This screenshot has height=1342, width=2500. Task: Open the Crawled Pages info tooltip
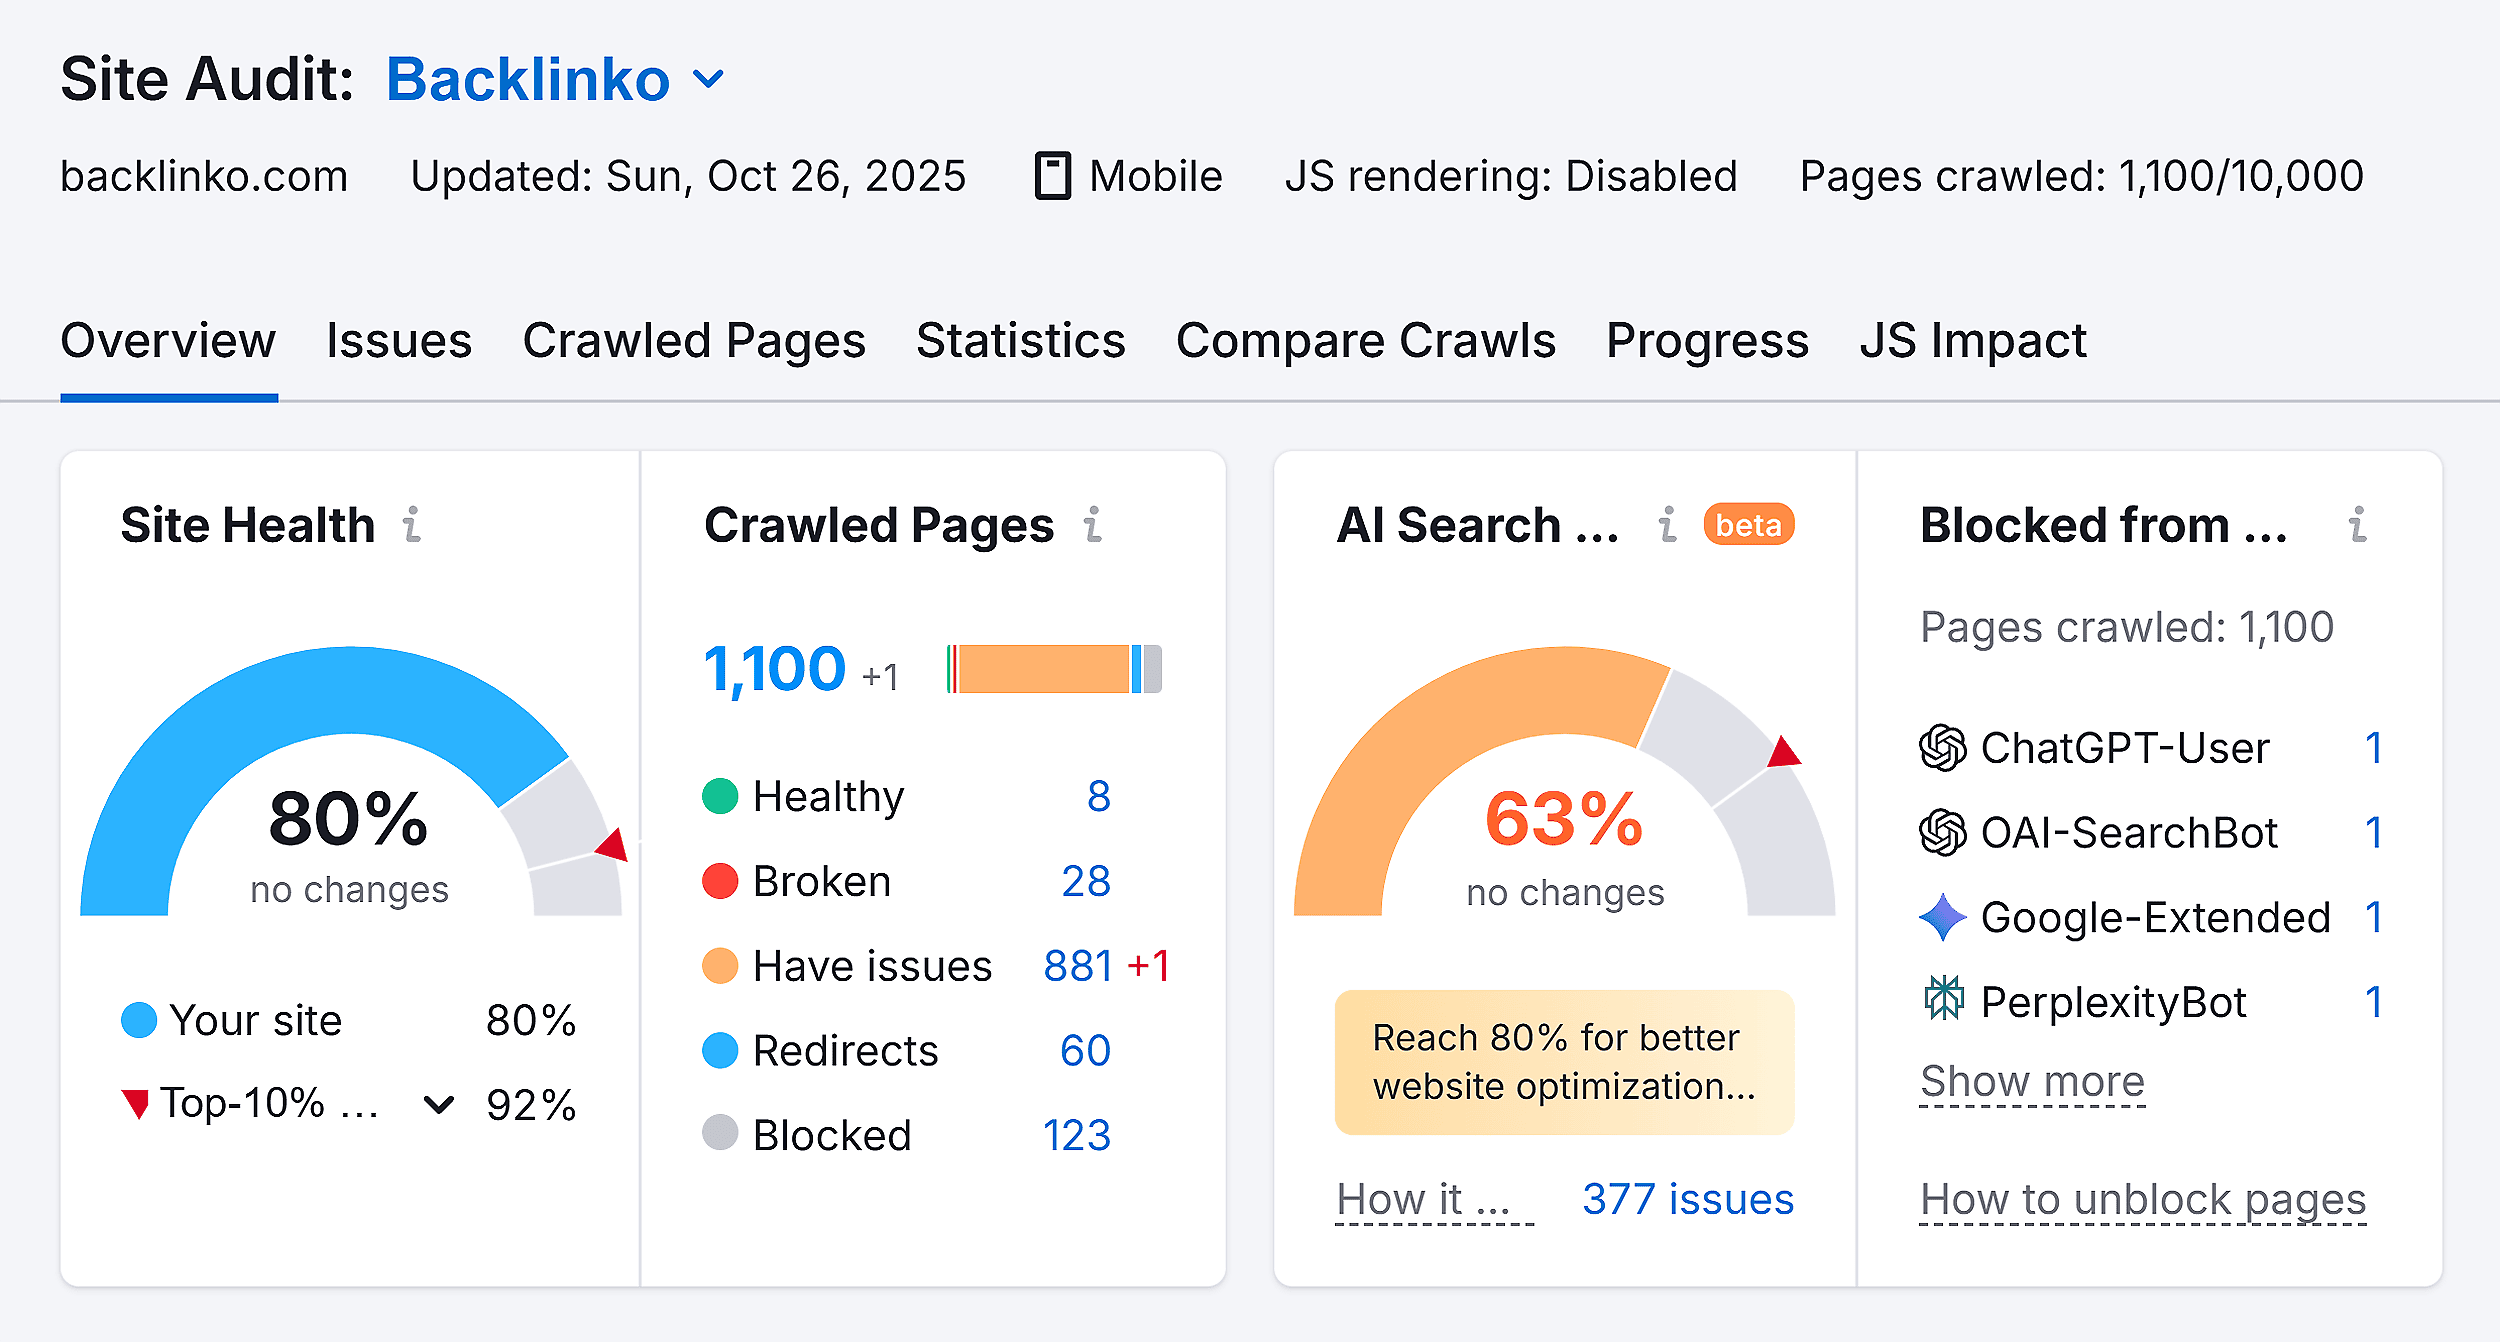click(x=1094, y=523)
